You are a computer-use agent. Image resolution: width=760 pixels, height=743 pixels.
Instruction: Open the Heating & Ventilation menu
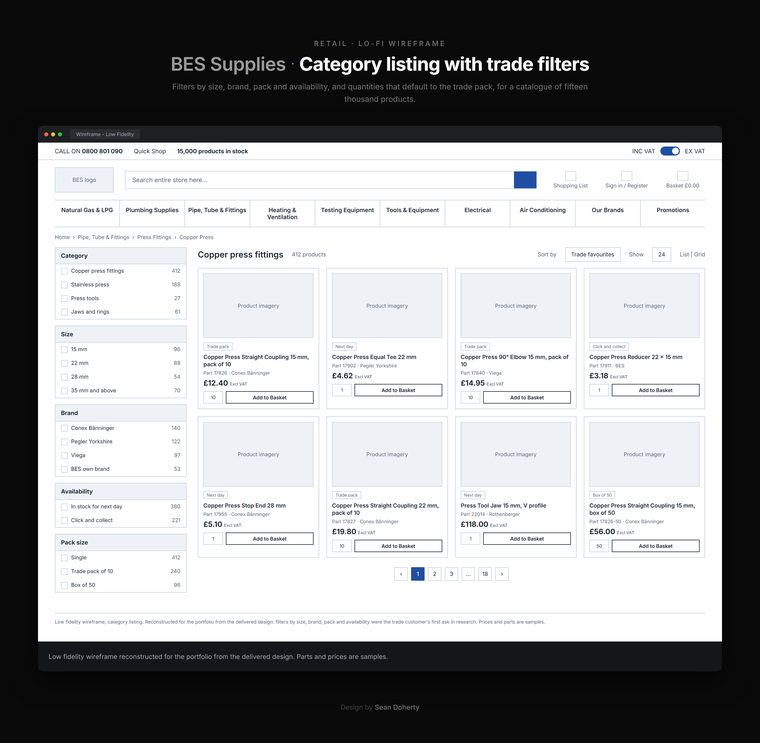coord(282,213)
